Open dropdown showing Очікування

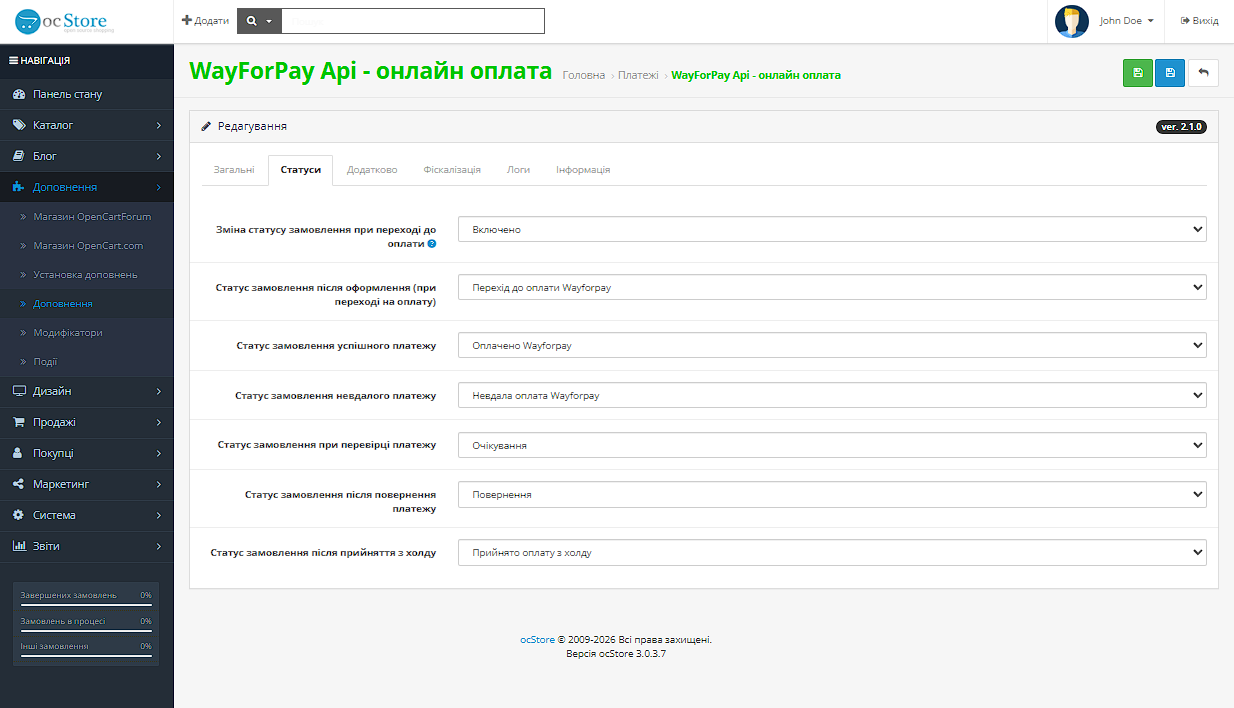832,445
